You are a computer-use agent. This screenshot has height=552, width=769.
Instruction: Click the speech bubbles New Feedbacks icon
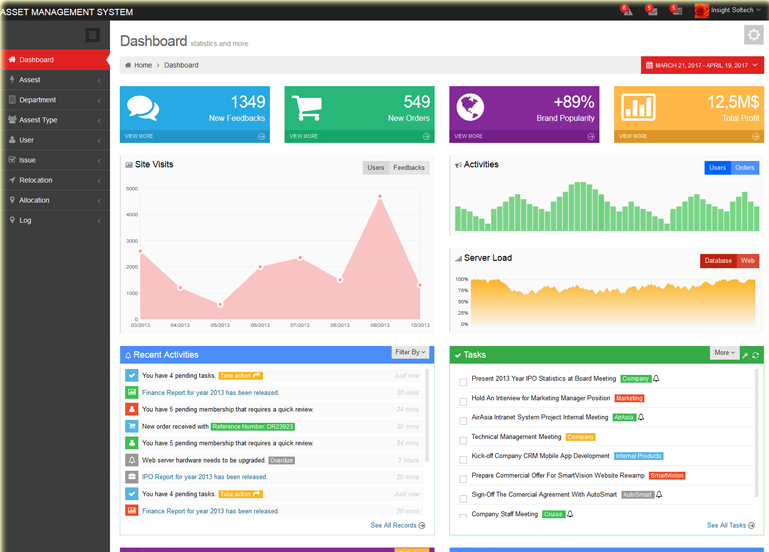(x=143, y=108)
